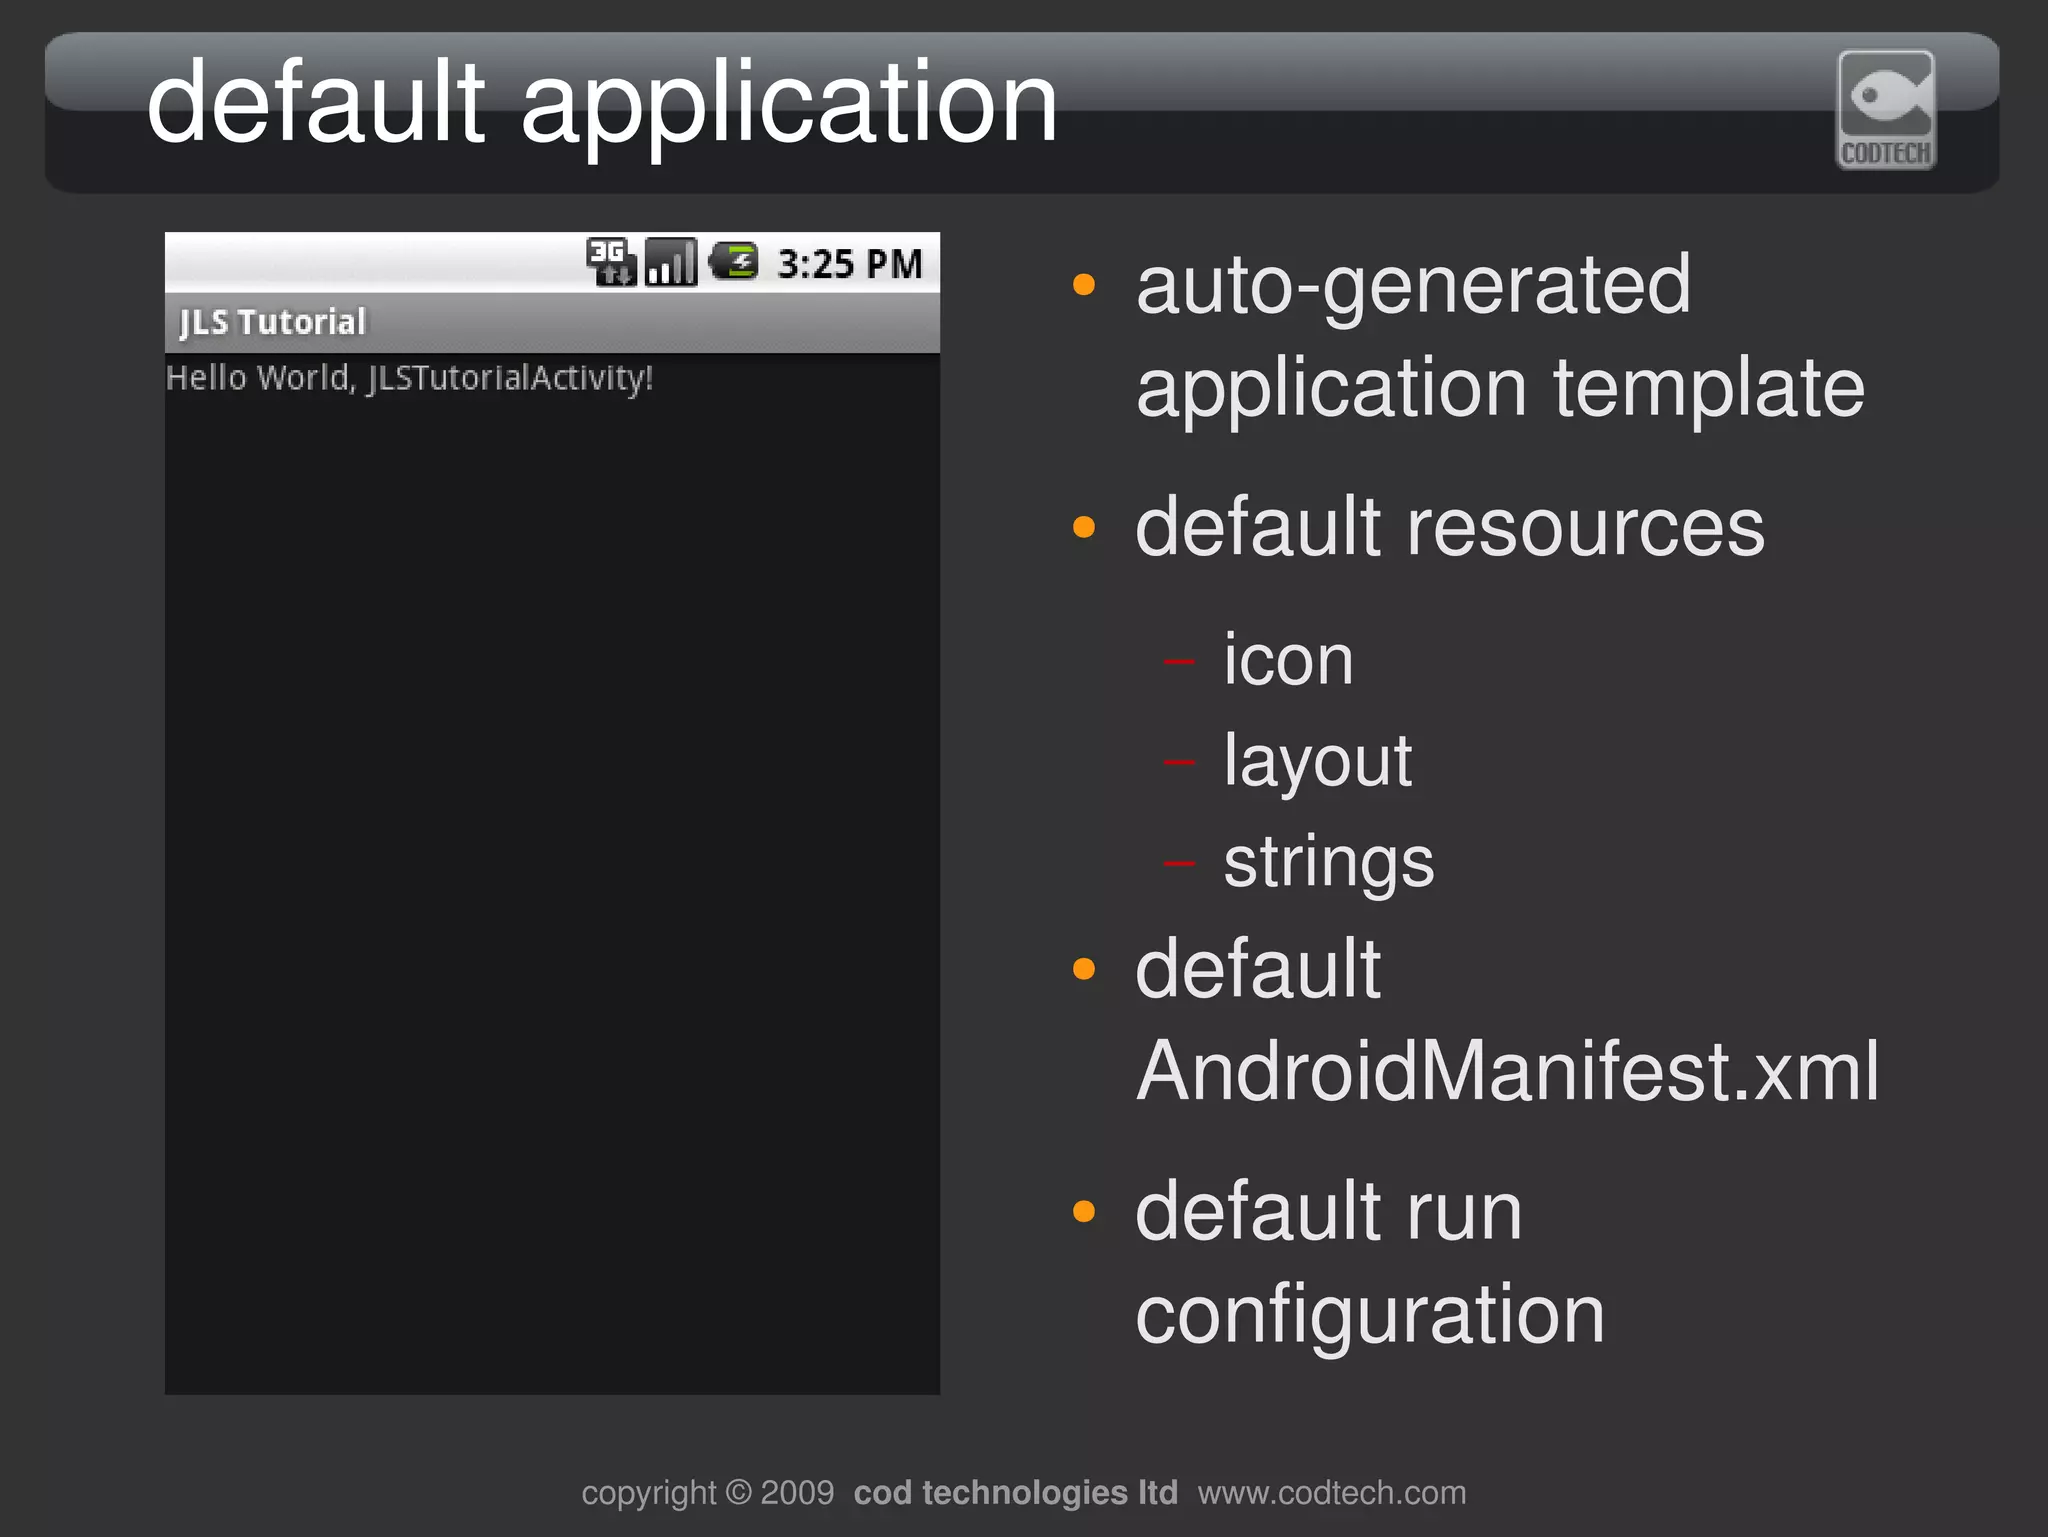The image size is (2048, 1537).
Task: Click the 'layout' sub-bullet
Action: coord(1317,762)
